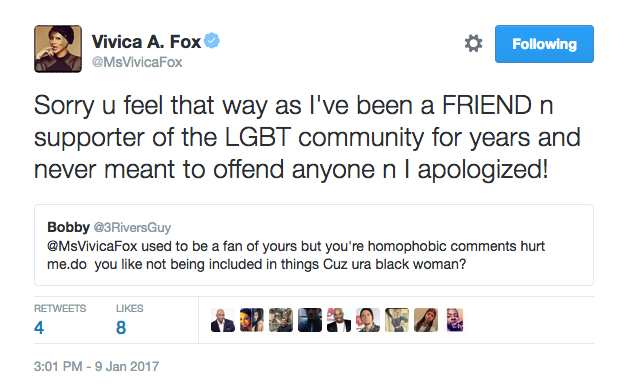This screenshot has height=384, width=626.
Task: Click the last liker avatar
Action: 455,320
